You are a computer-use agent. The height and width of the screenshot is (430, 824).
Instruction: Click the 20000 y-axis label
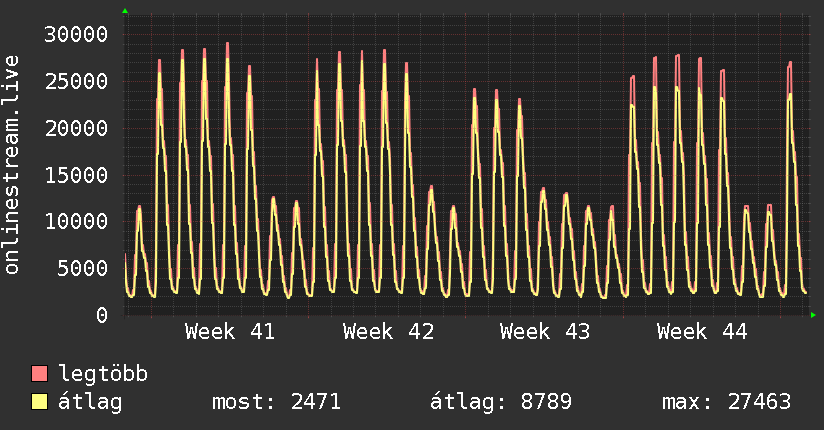coord(76,128)
